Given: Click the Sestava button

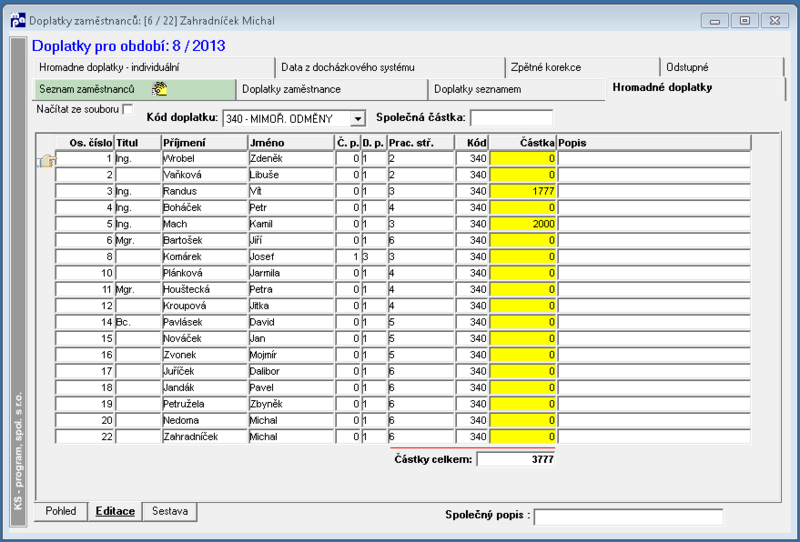Looking at the screenshot, I should click(170, 511).
